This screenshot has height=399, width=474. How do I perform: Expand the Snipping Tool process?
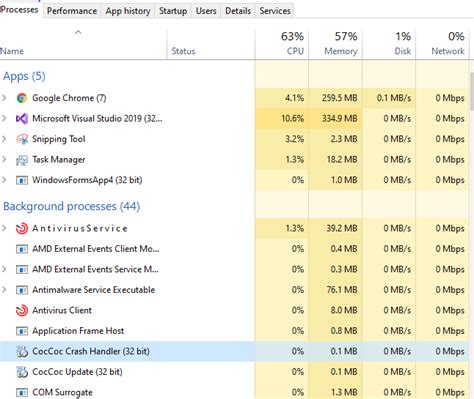tap(4, 139)
